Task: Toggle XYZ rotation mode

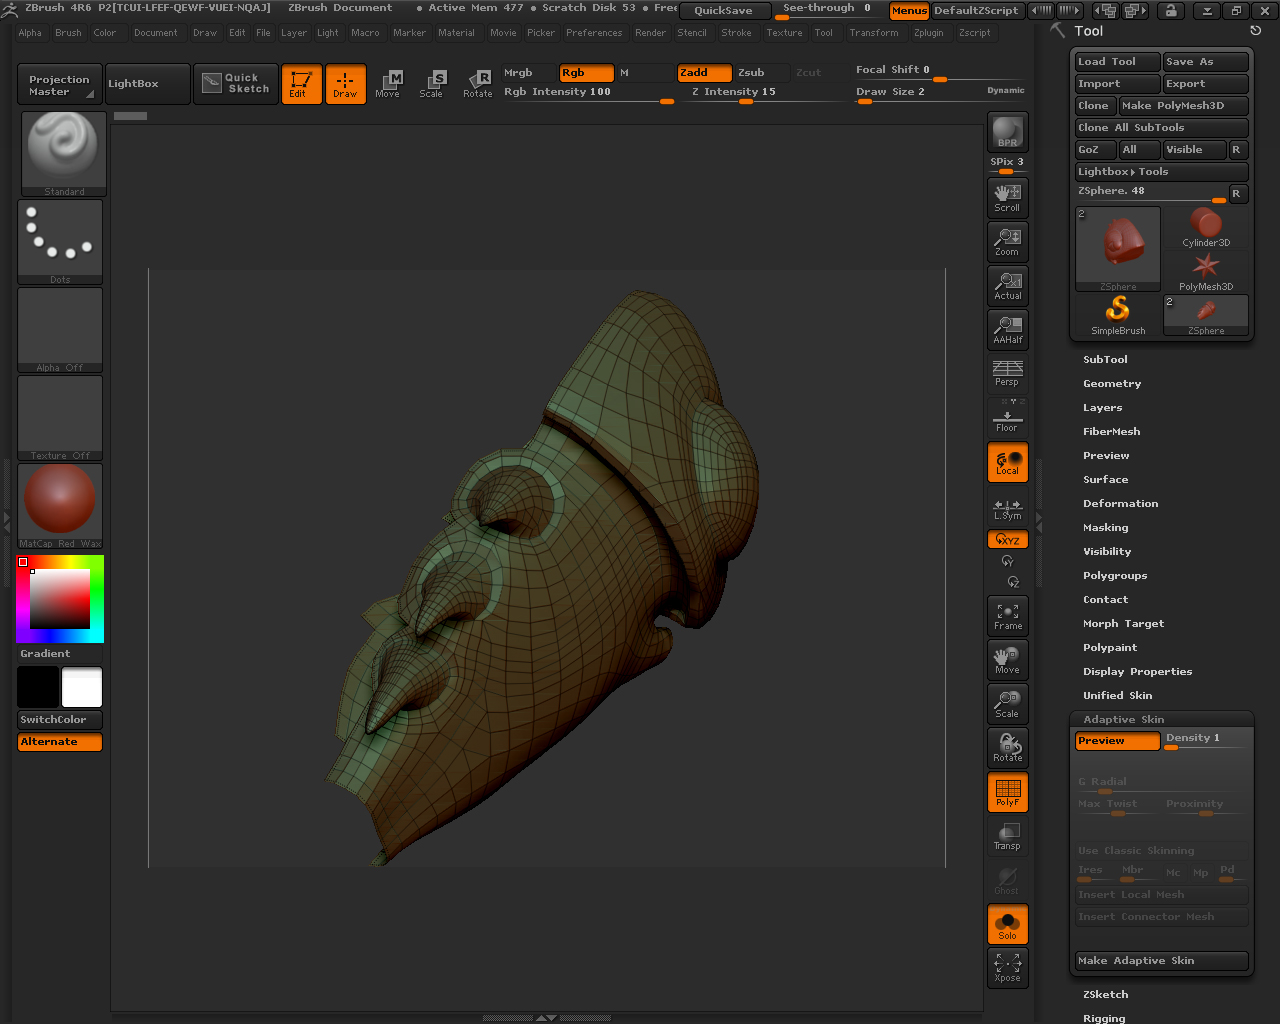Action: click(x=1007, y=539)
